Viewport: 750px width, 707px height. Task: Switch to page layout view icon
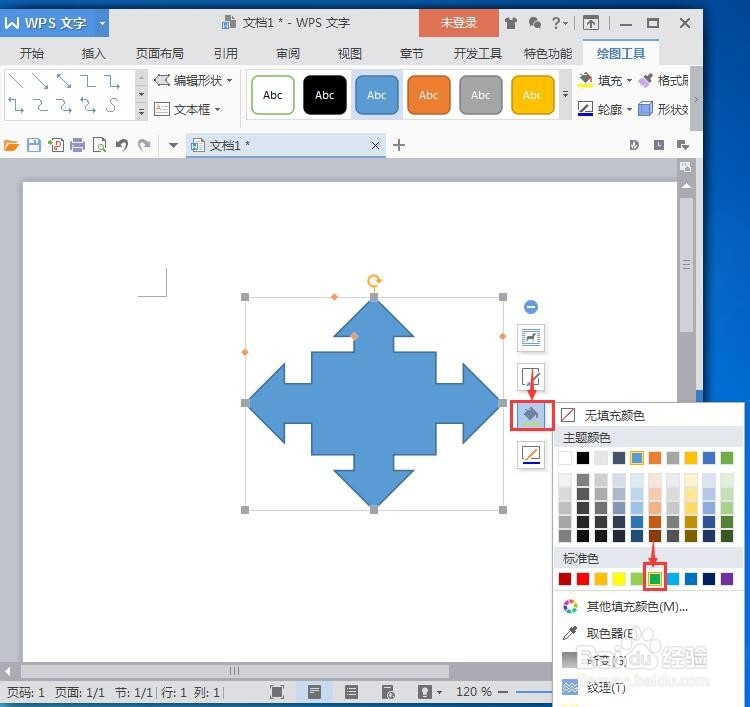tap(314, 692)
